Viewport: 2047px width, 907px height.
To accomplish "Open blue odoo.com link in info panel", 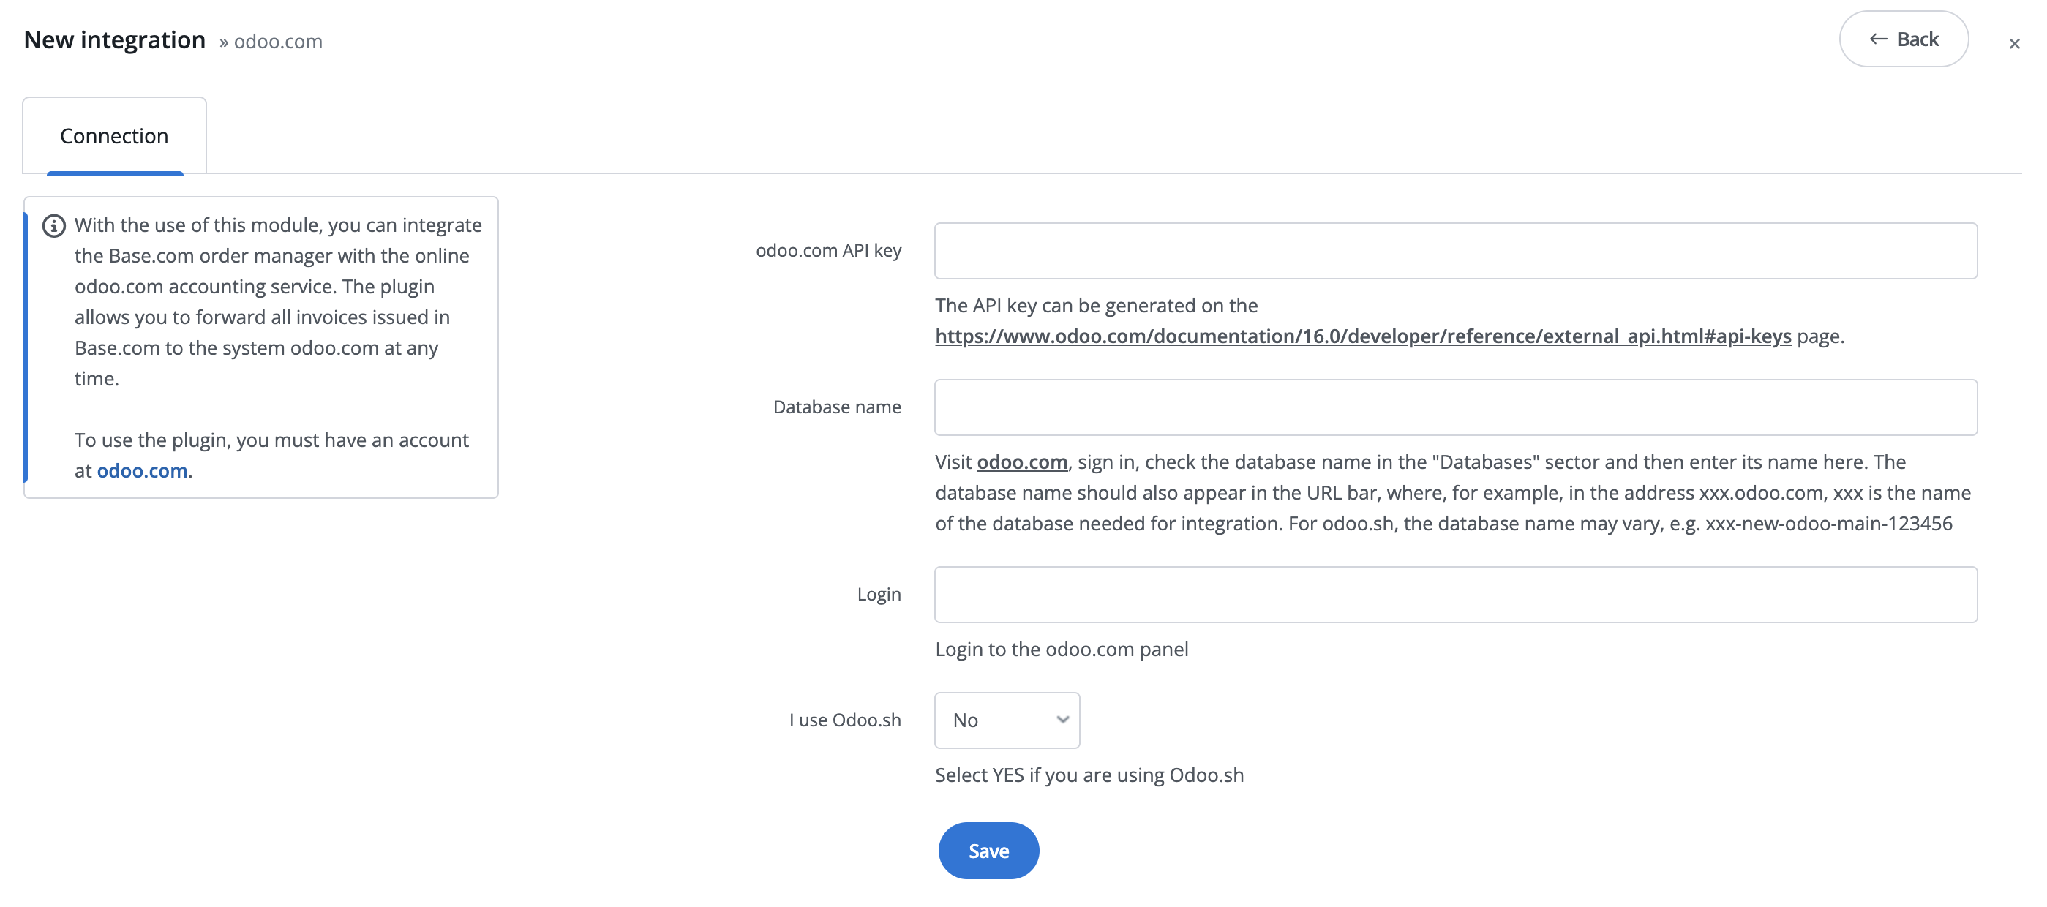I will [142, 471].
